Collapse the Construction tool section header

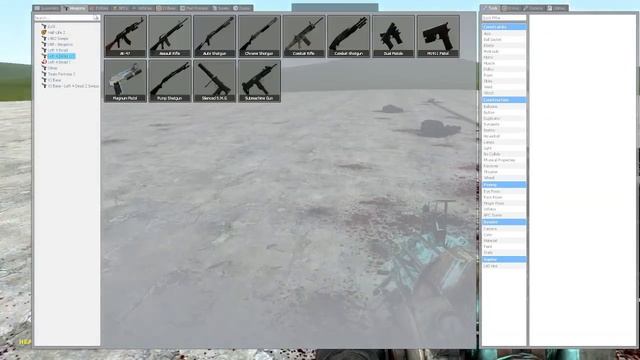(504, 100)
